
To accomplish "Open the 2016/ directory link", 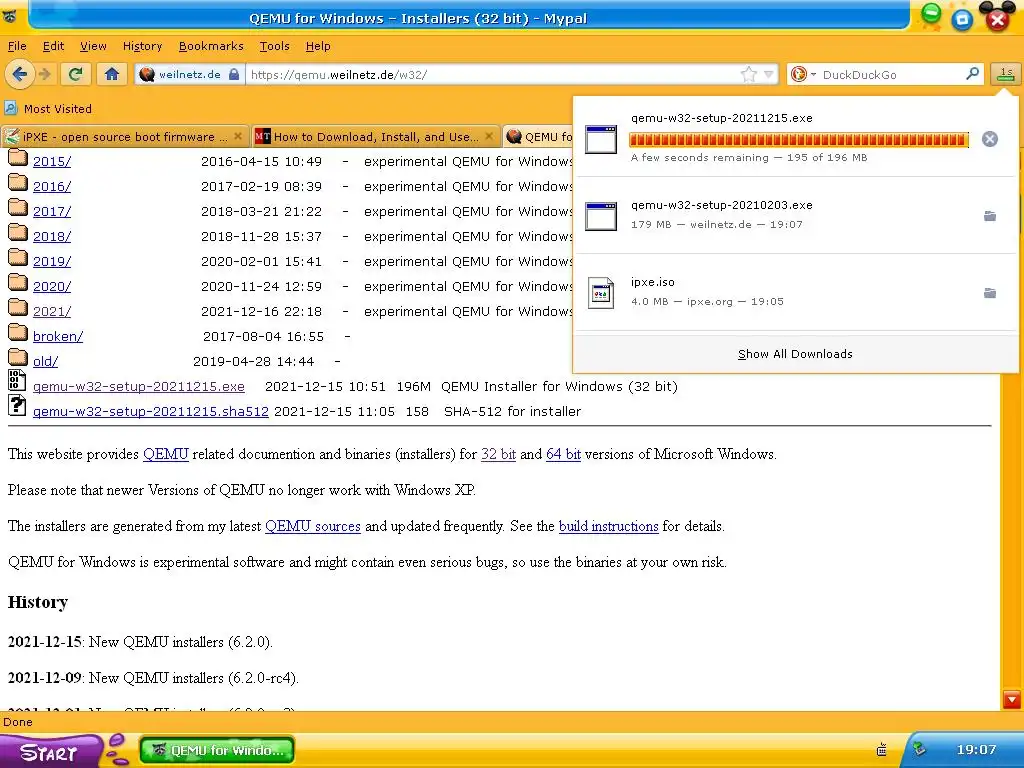I will point(52,186).
